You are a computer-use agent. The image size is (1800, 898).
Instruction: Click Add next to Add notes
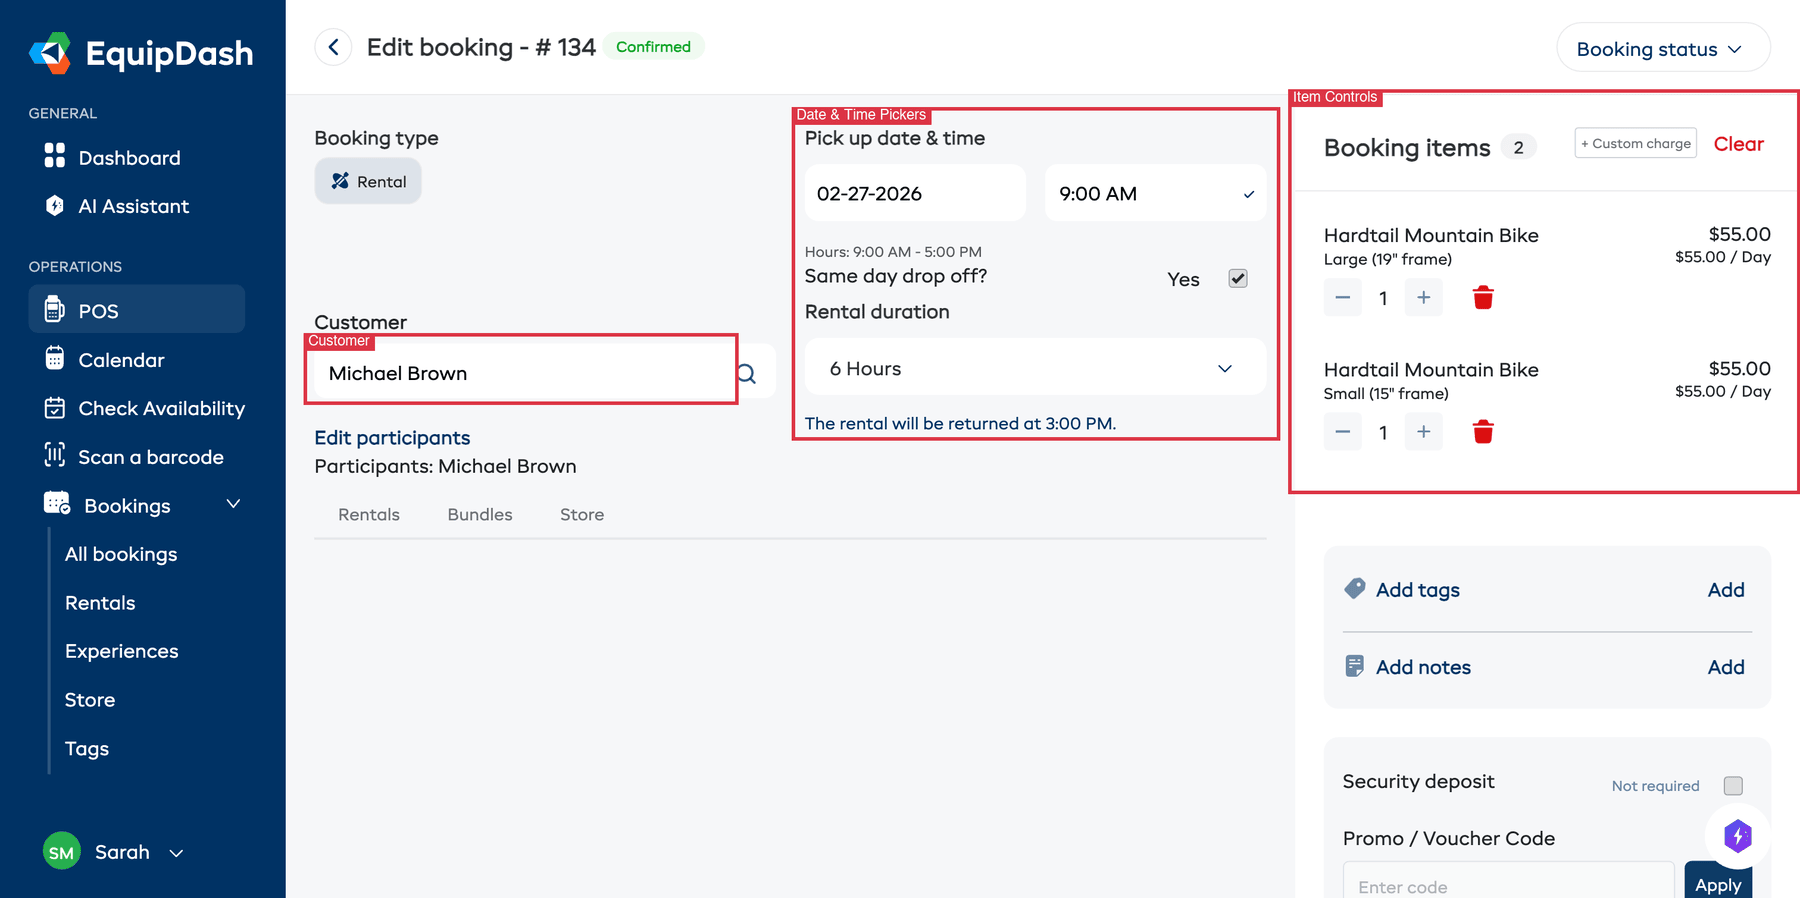(1726, 667)
